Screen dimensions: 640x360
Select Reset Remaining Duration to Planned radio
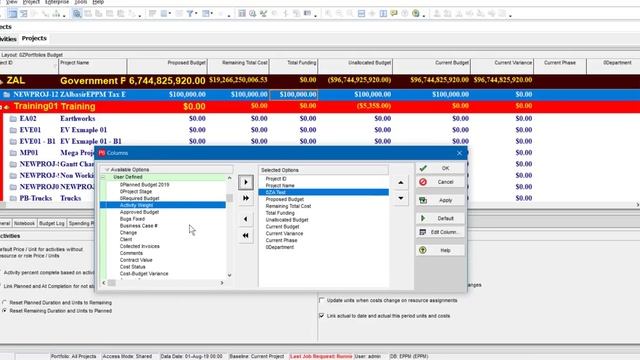point(4,311)
